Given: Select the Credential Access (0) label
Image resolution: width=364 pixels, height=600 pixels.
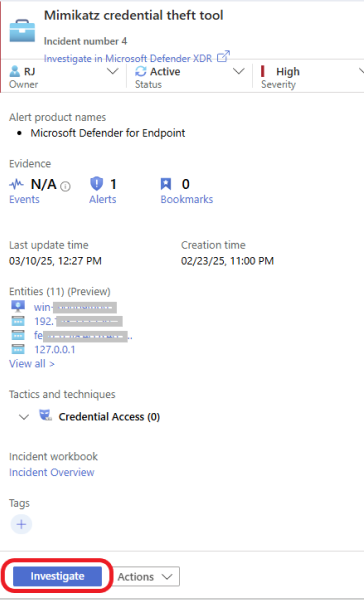Looking at the screenshot, I should point(109,417).
